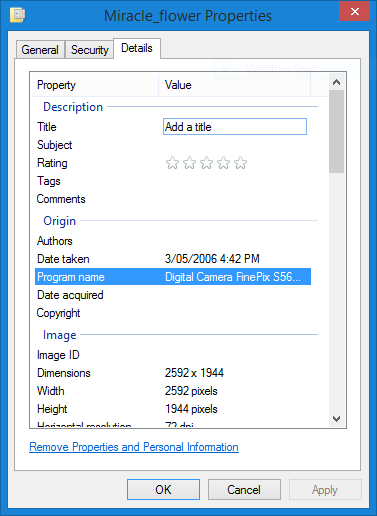Select the Tags property row
Screen dimensions: 377x516
[173, 181]
